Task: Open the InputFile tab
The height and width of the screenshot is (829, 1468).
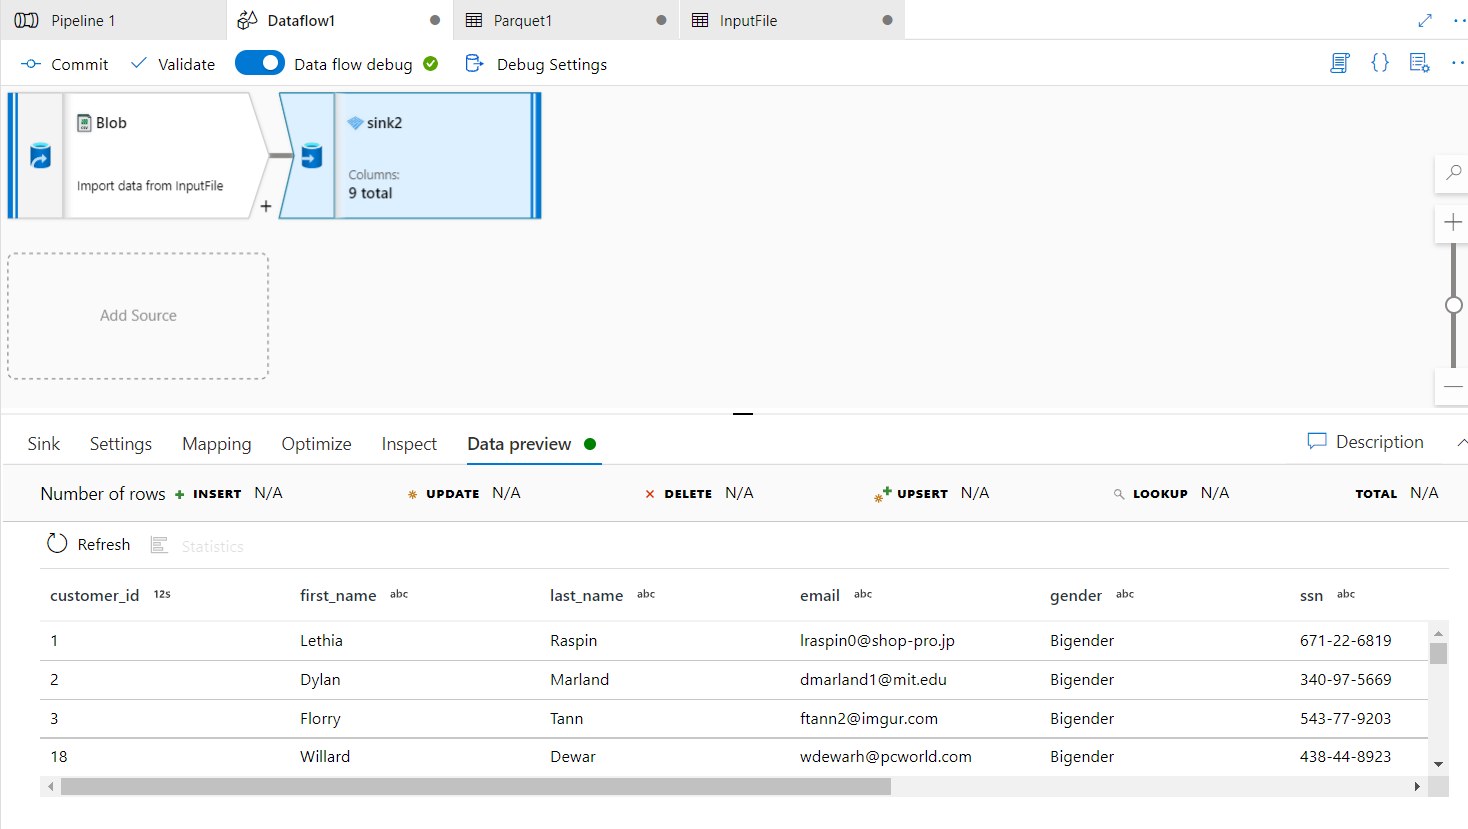Action: [x=792, y=20]
